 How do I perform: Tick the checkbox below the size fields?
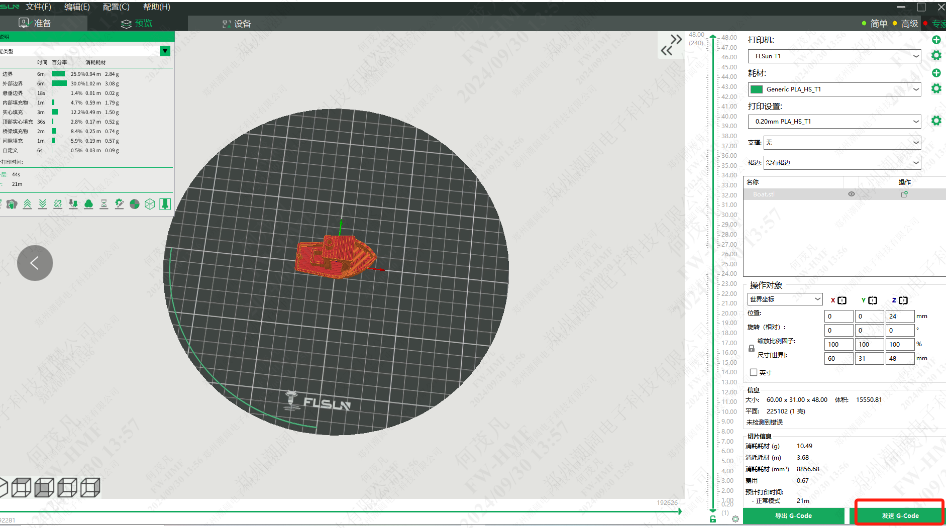(x=753, y=372)
